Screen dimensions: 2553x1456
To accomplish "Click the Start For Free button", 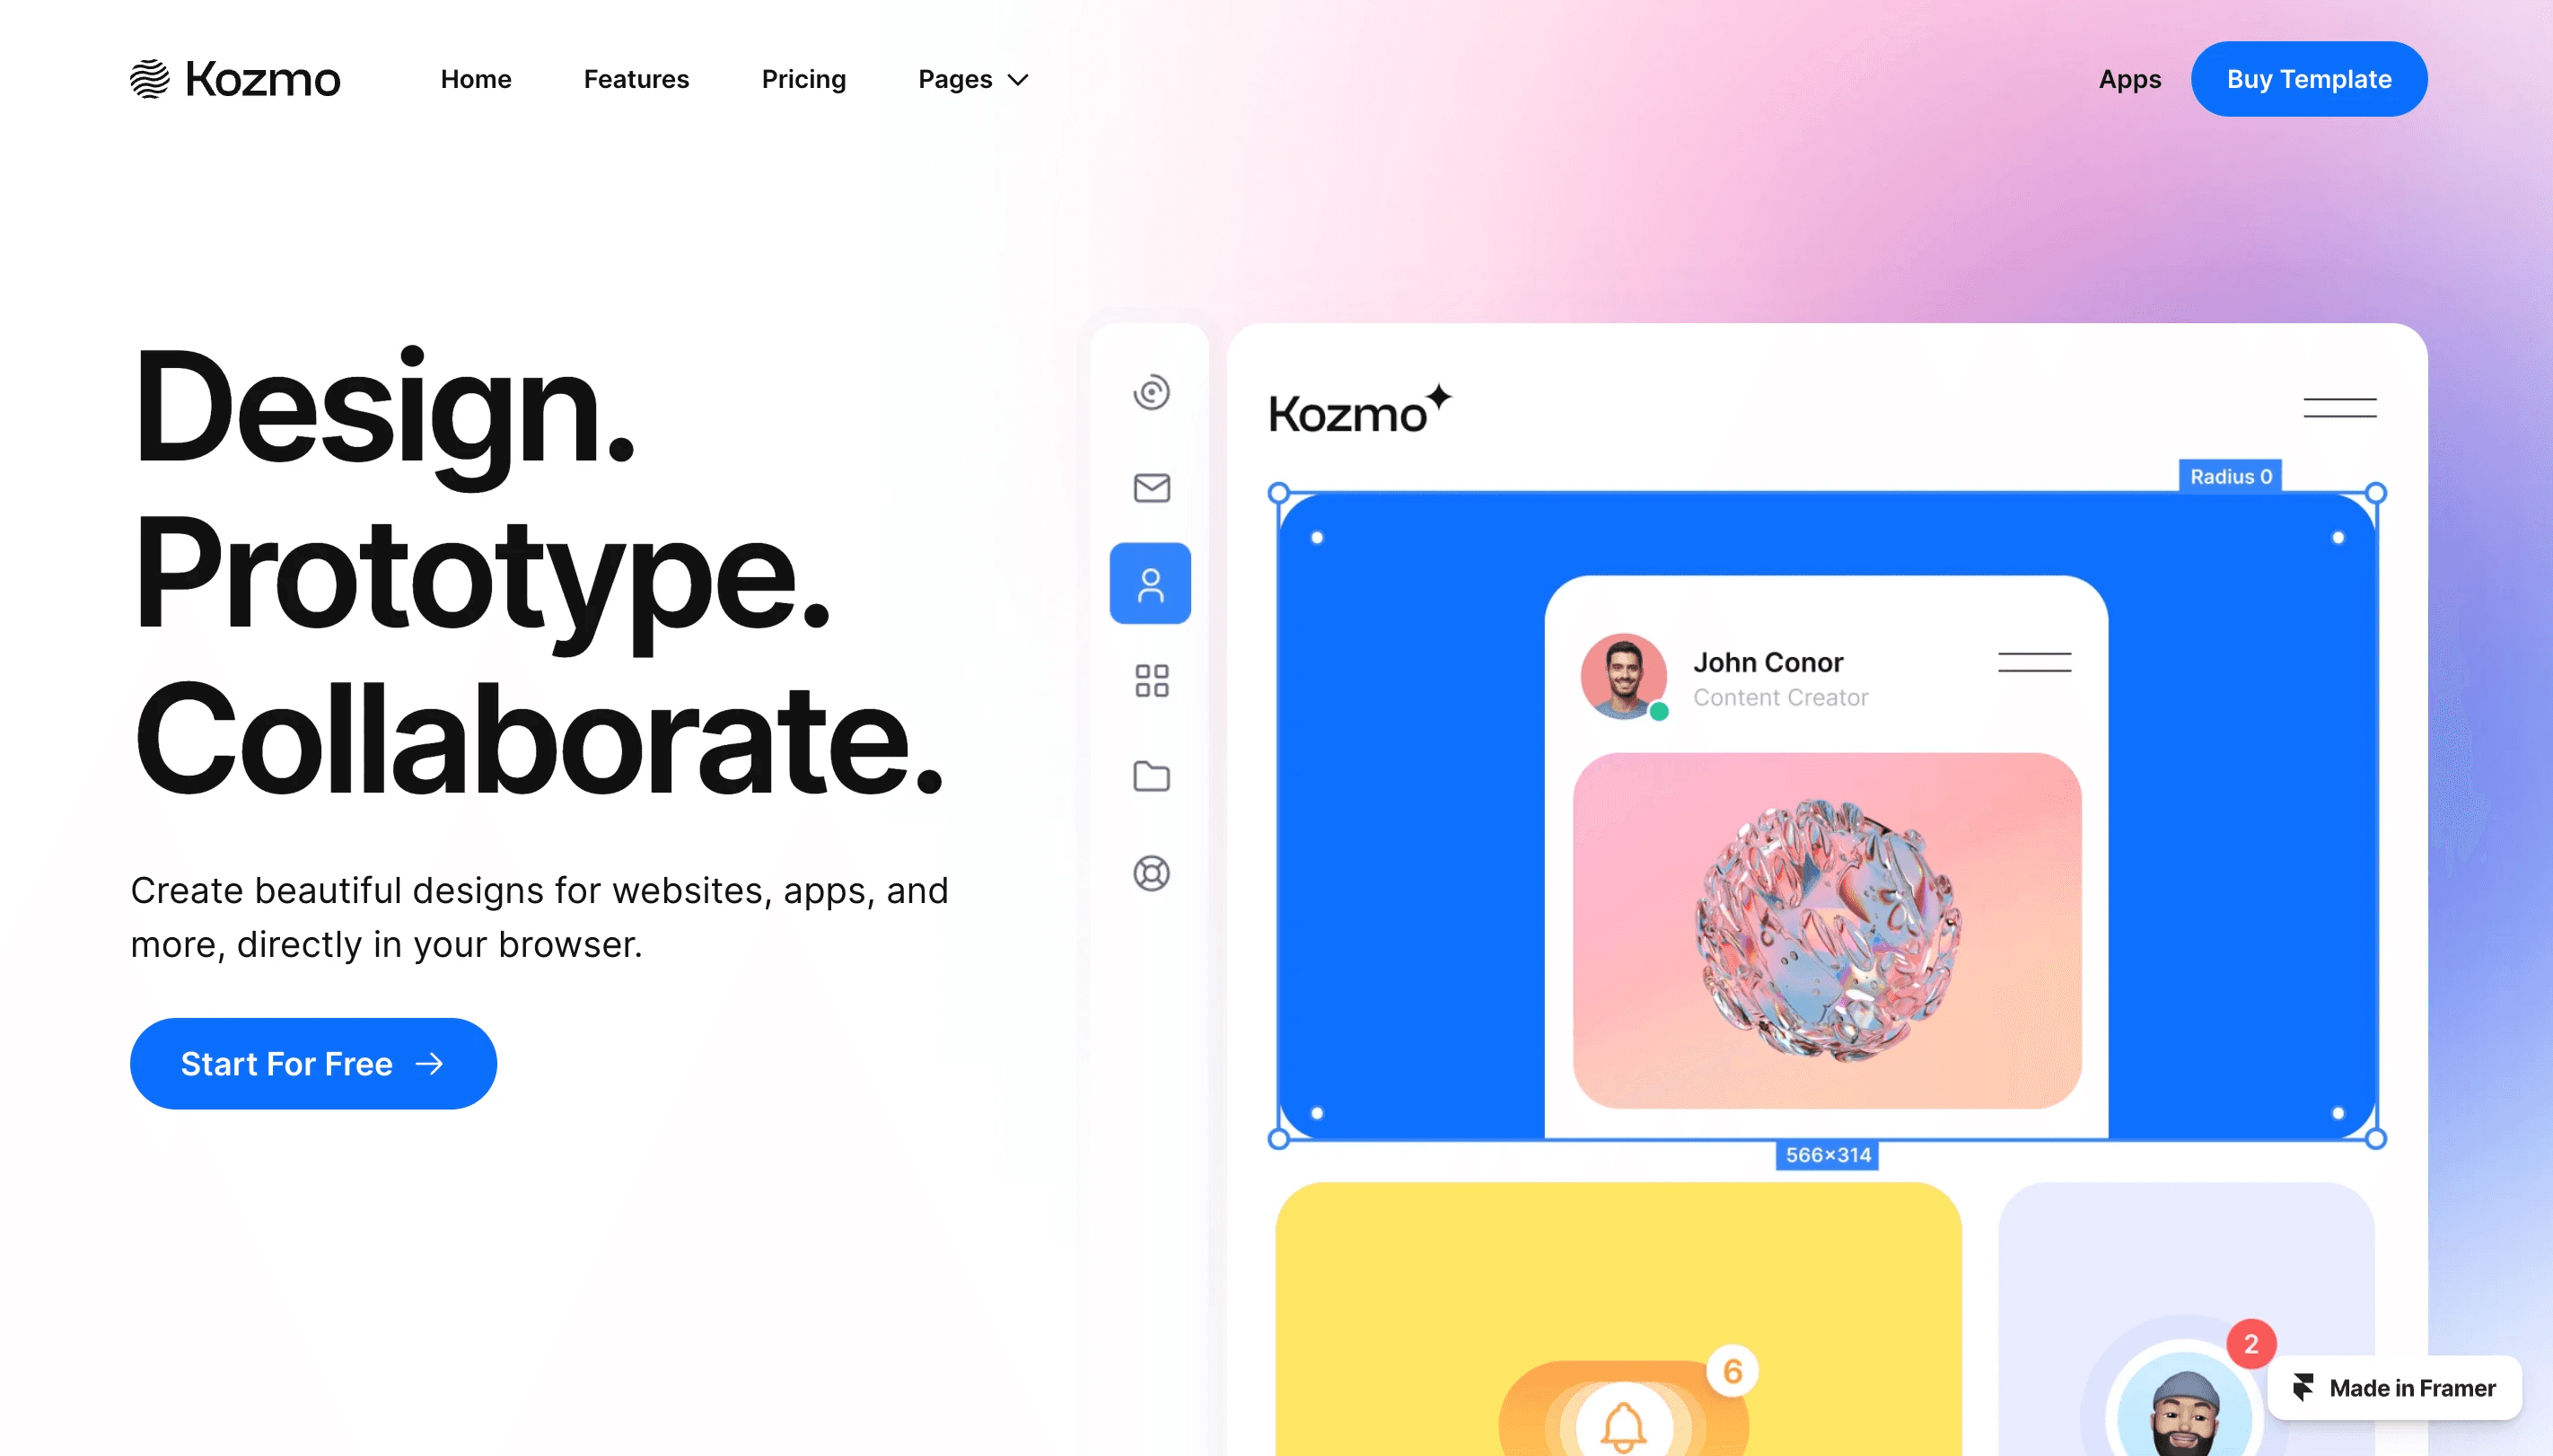I will (x=312, y=1061).
